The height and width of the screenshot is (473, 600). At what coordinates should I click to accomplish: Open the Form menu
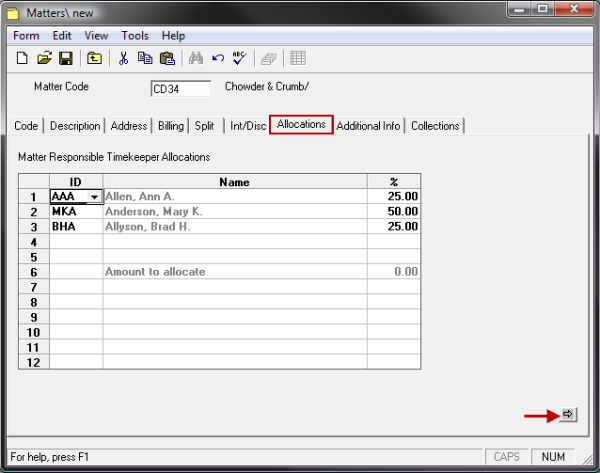[x=26, y=36]
